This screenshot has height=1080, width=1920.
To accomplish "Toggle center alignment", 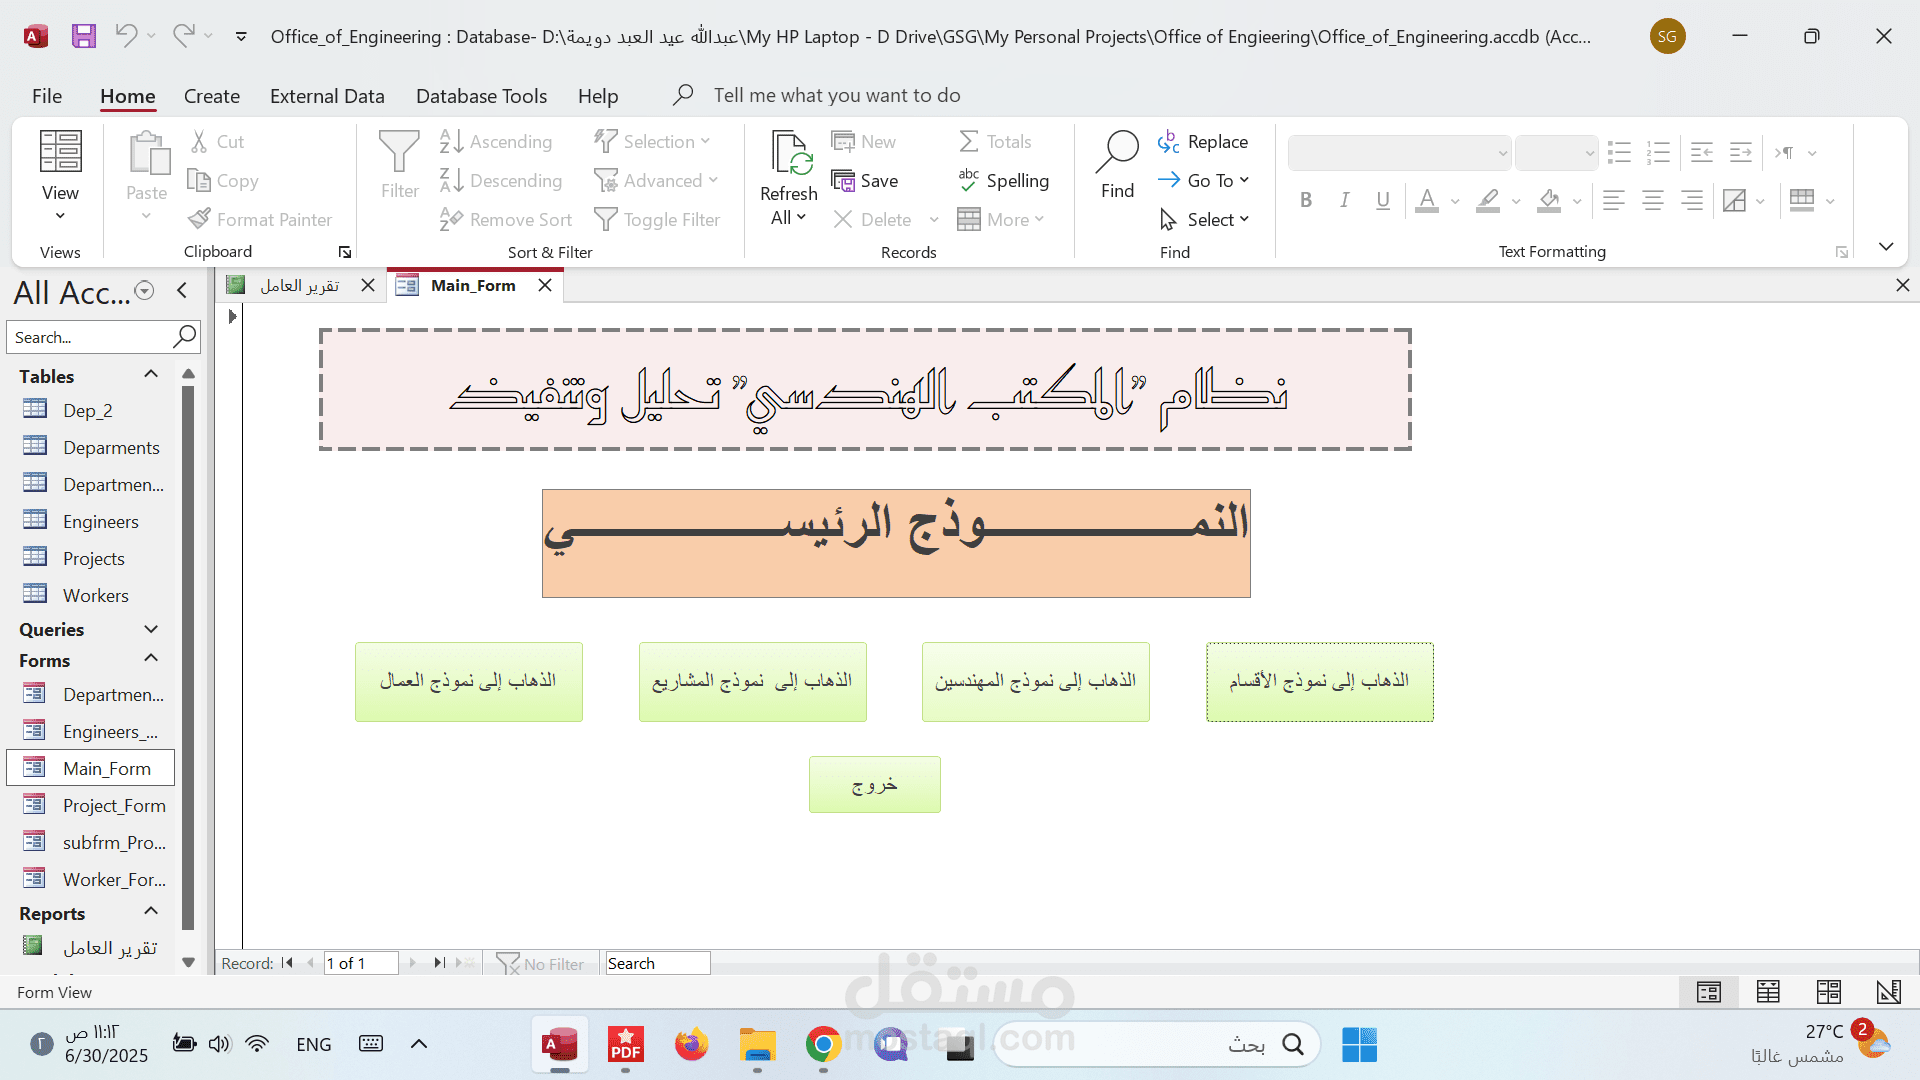I will coord(1653,201).
